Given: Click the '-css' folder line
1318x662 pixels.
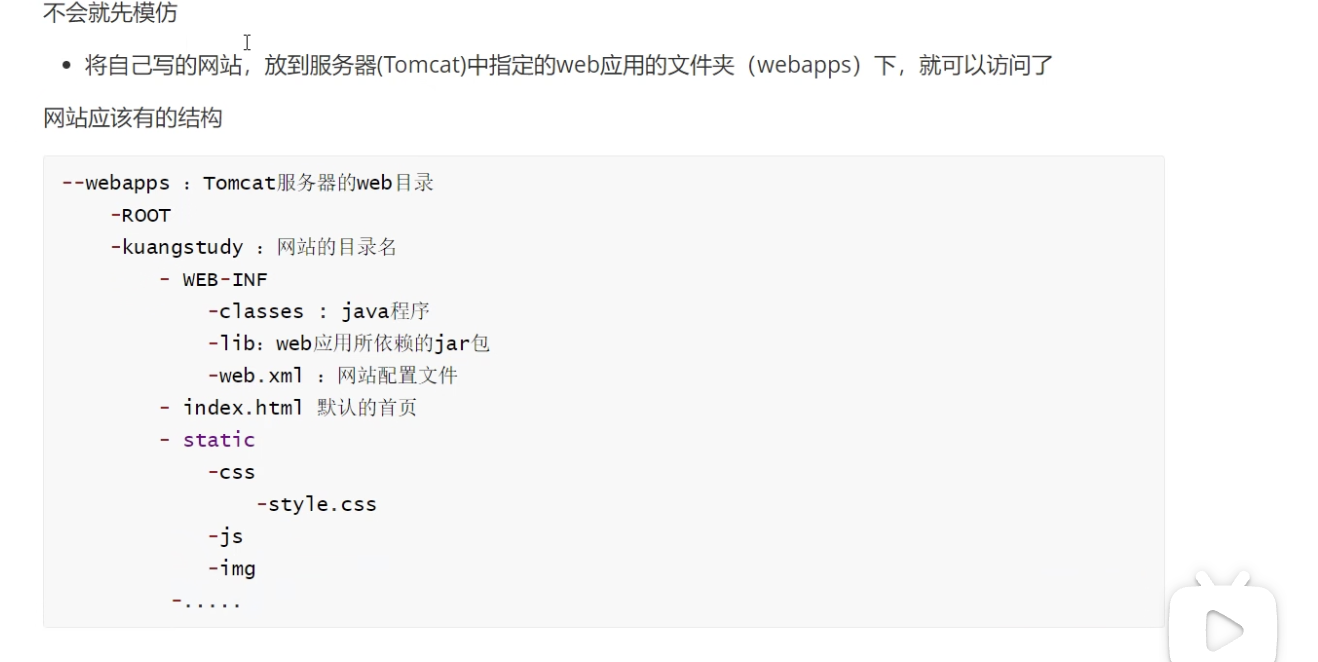Looking at the screenshot, I should tap(232, 472).
